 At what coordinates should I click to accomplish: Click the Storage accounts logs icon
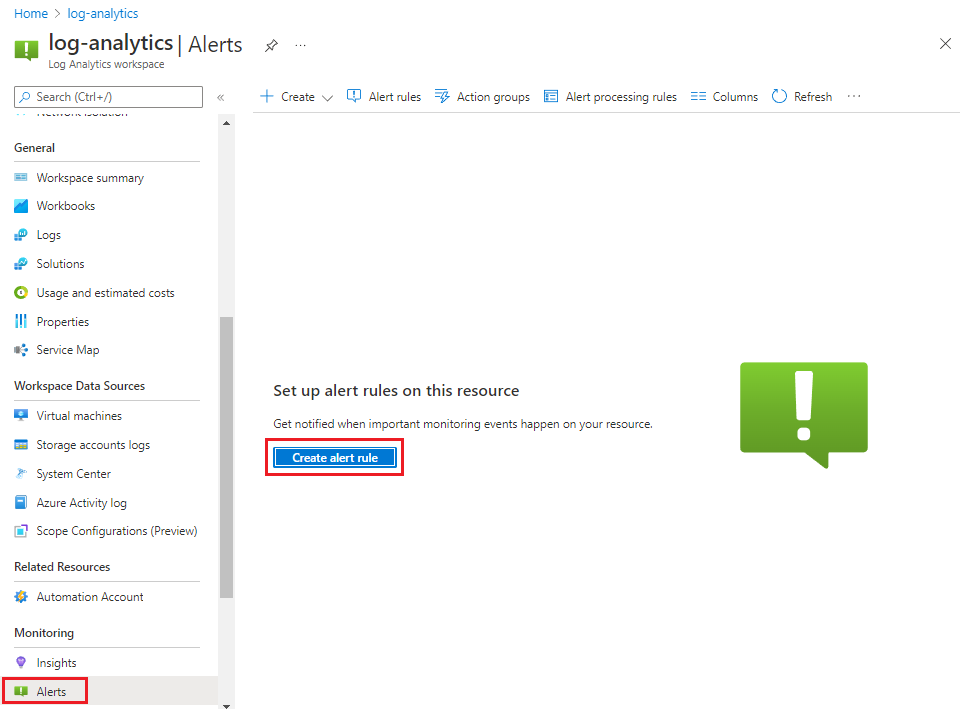click(21, 445)
